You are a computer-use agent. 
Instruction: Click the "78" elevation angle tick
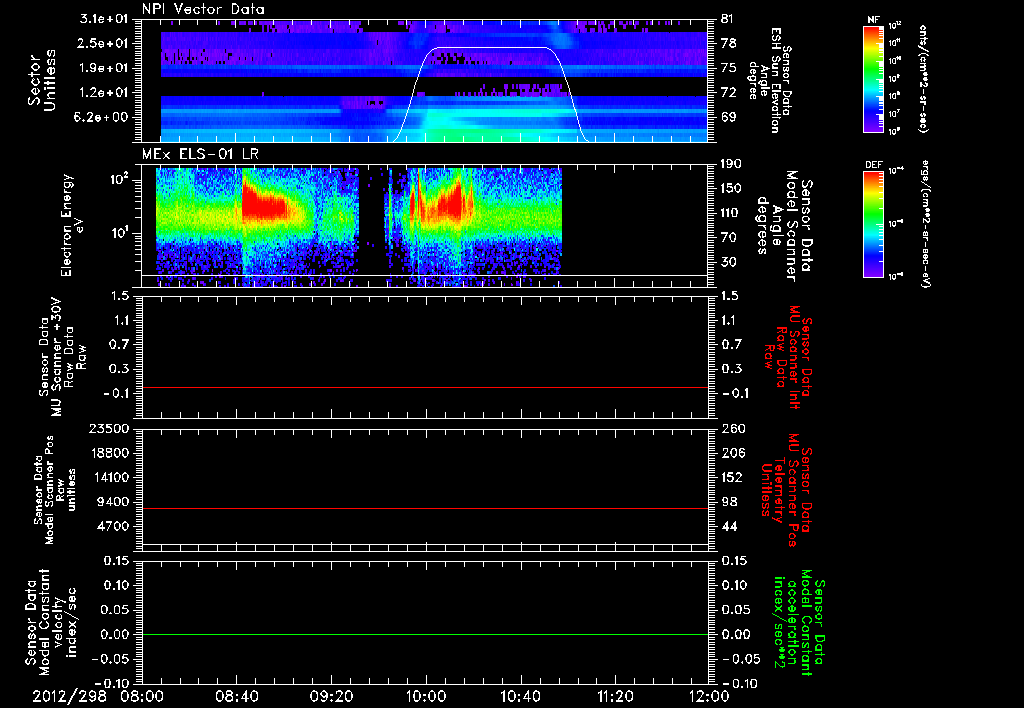point(728,43)
